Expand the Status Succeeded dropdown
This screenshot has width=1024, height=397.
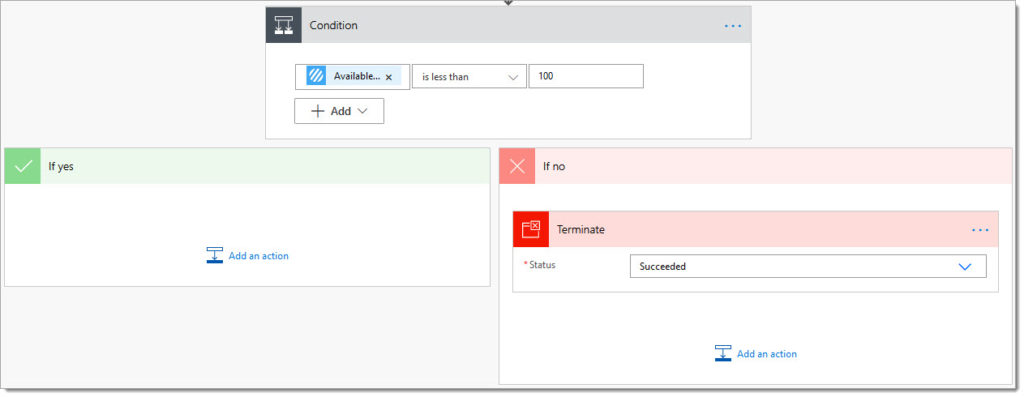click(x=808, y=266)
